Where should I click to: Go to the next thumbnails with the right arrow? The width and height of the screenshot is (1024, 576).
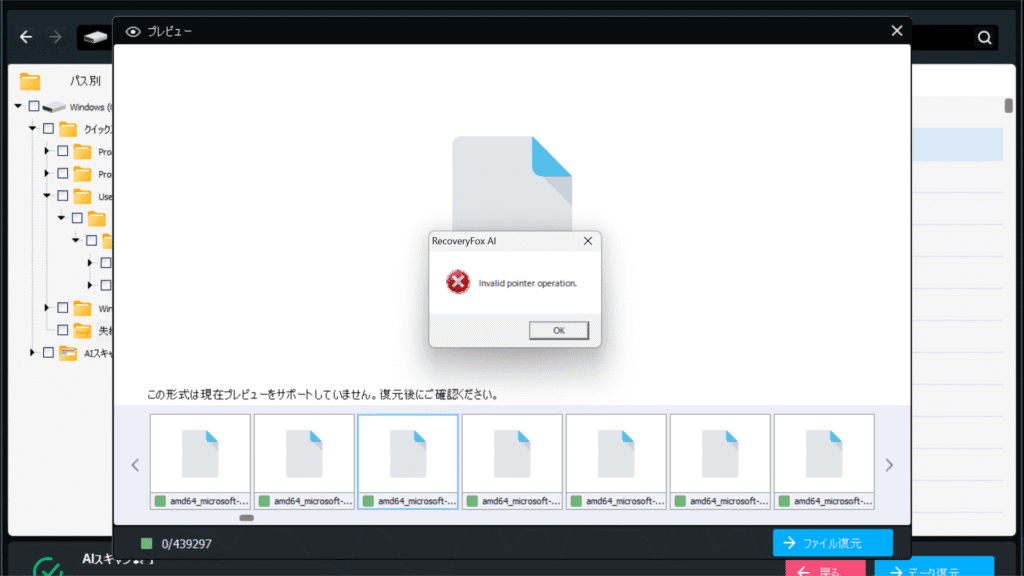pos(889,465)
